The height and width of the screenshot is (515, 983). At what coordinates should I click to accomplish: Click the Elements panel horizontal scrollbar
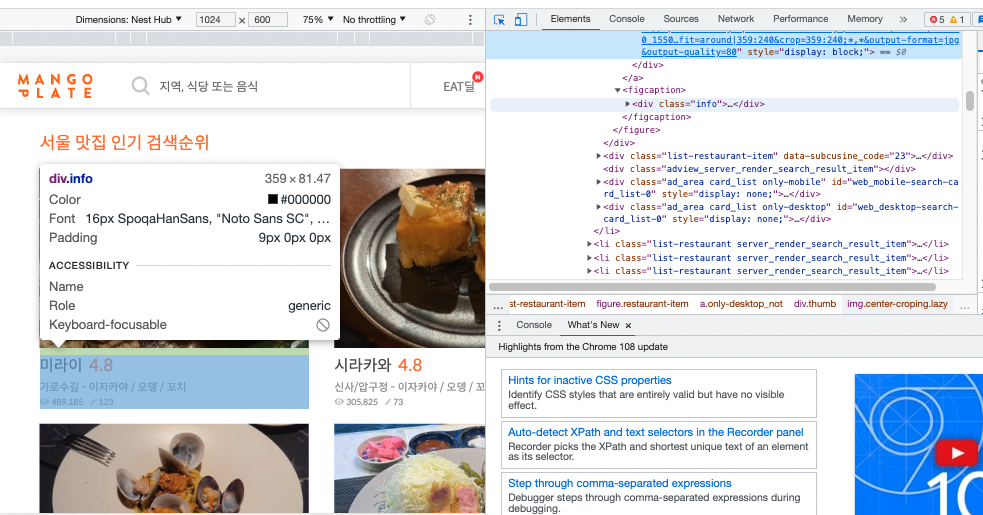click(712, 287)
